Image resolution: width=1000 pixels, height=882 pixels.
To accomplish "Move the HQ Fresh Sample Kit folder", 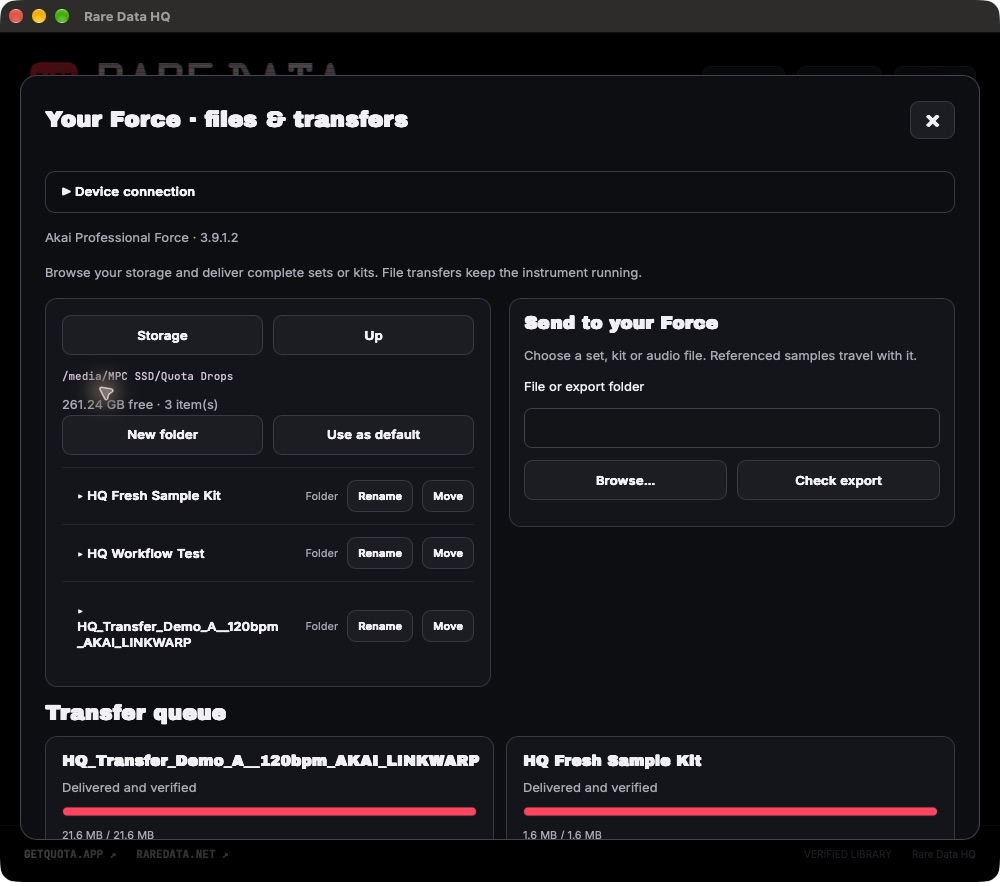I will click(x=448, y=496).
